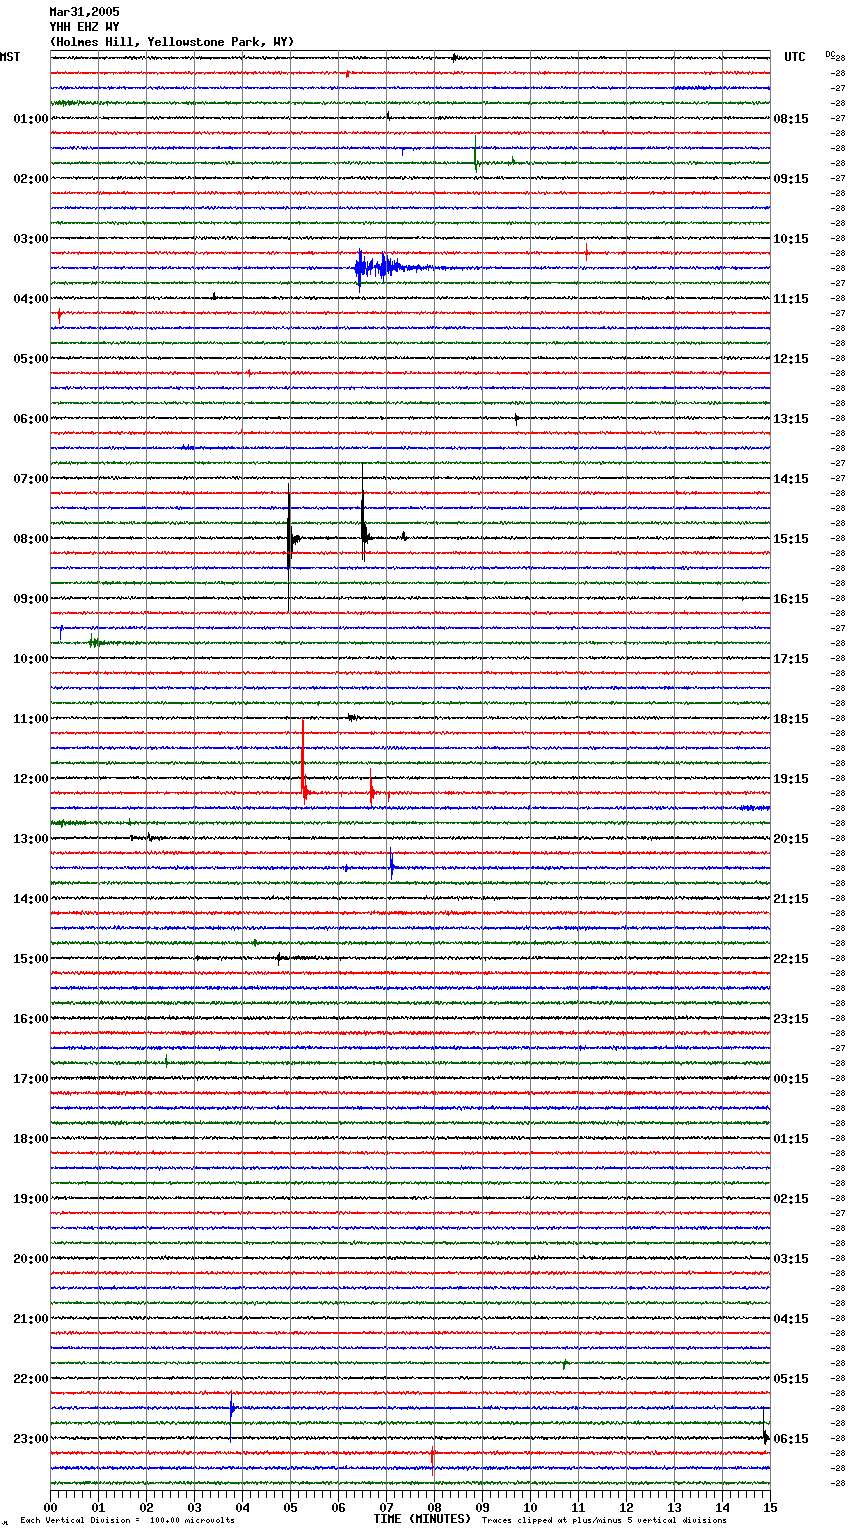Click the '09:15' UTC time label
This screenshot has width=850, height=1534.
click(791, 179)
